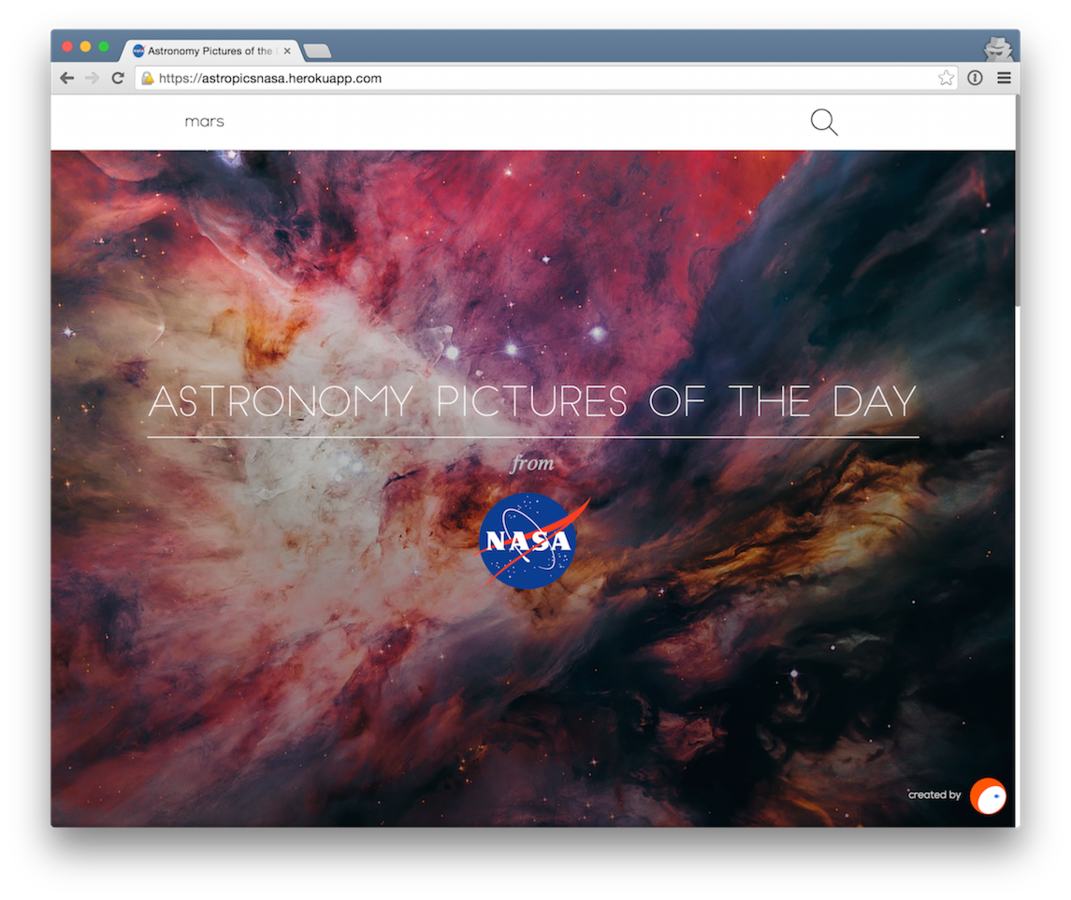Image resolution: width=1071 pixels, height=900 pixels.
Task: Click the 'Astronomy Pictures of the Day' heading
Action: (532, 402)
